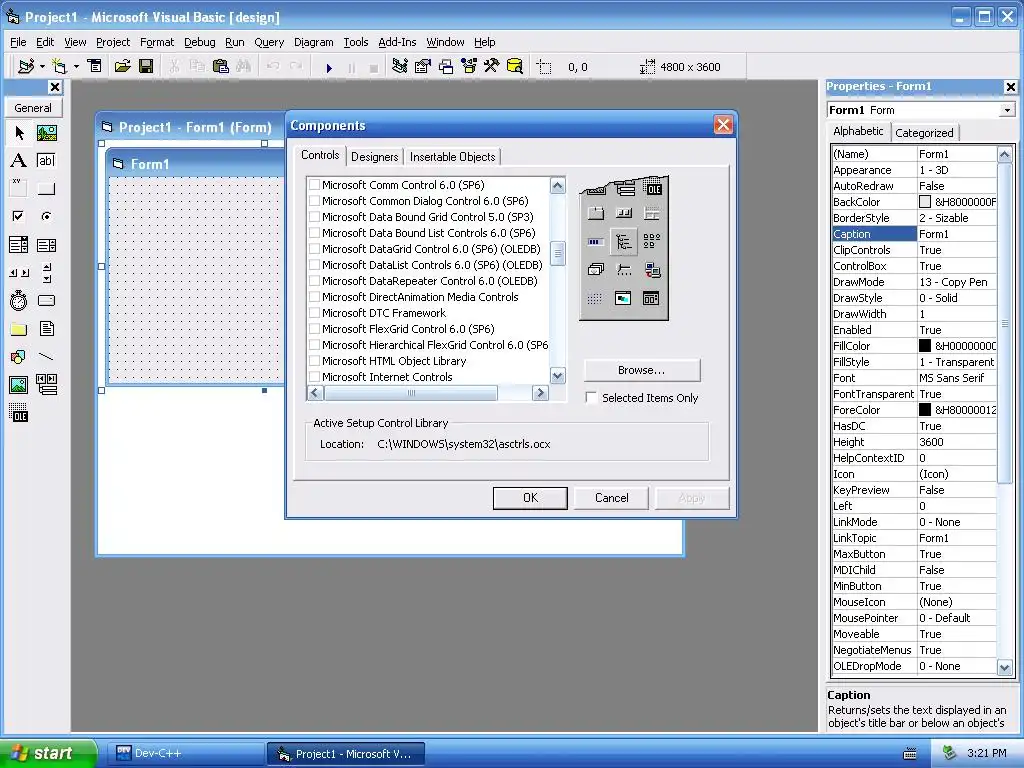The image size is (1024, 768).
Task: Save the project with floppy icon
Action: point(146,66)
